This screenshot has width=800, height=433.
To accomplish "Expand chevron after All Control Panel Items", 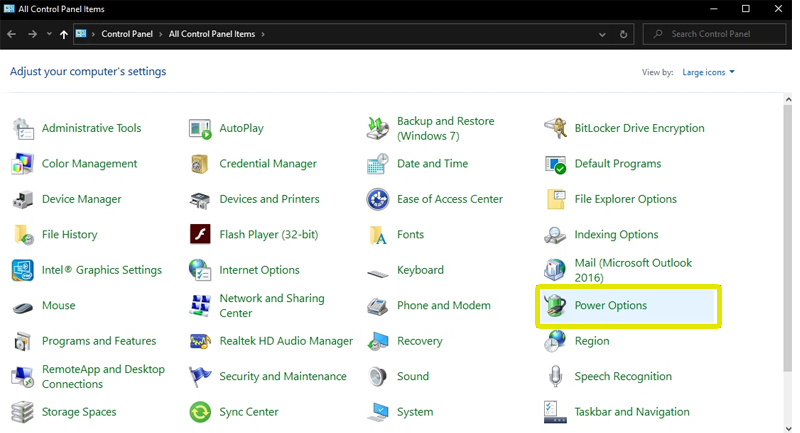I will click(263, 34).
